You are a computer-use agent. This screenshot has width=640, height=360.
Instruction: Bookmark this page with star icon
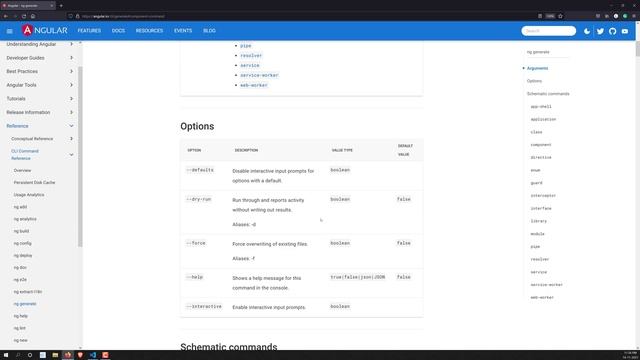[x=560, y=16]
